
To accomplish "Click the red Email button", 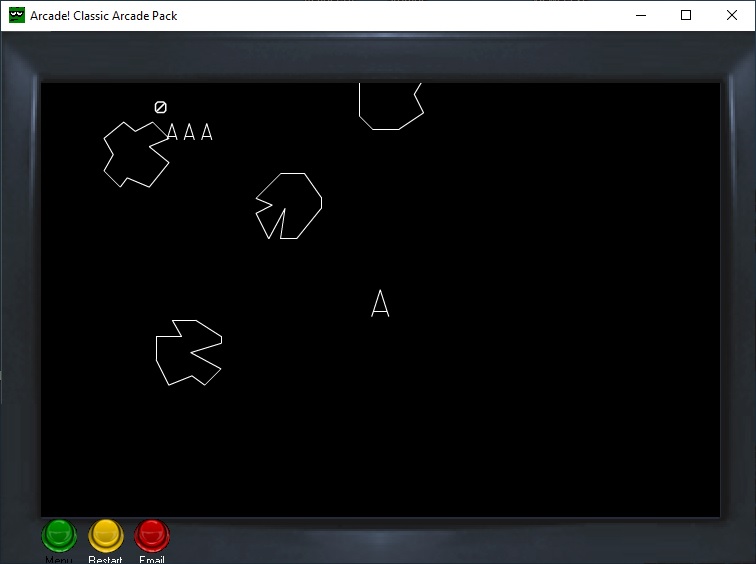I will pyautogui.click(x=152, y=536).
